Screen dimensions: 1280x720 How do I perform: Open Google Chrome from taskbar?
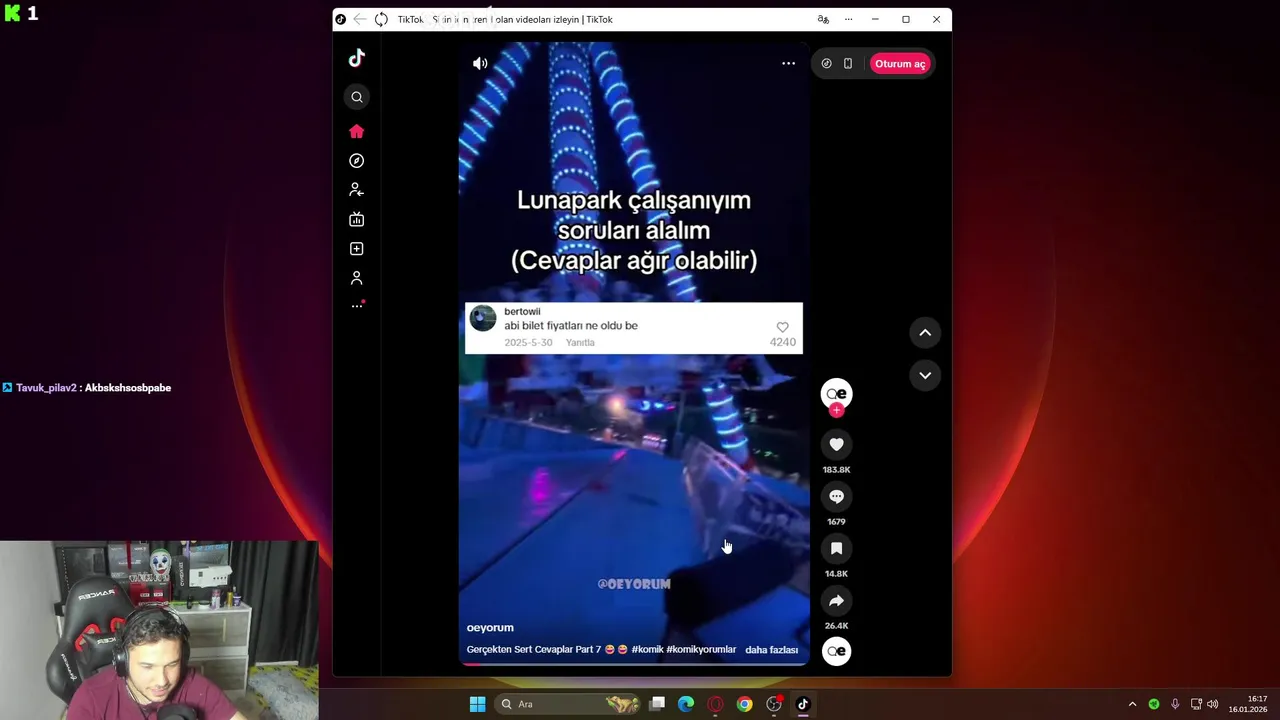(x=744, y=704)
